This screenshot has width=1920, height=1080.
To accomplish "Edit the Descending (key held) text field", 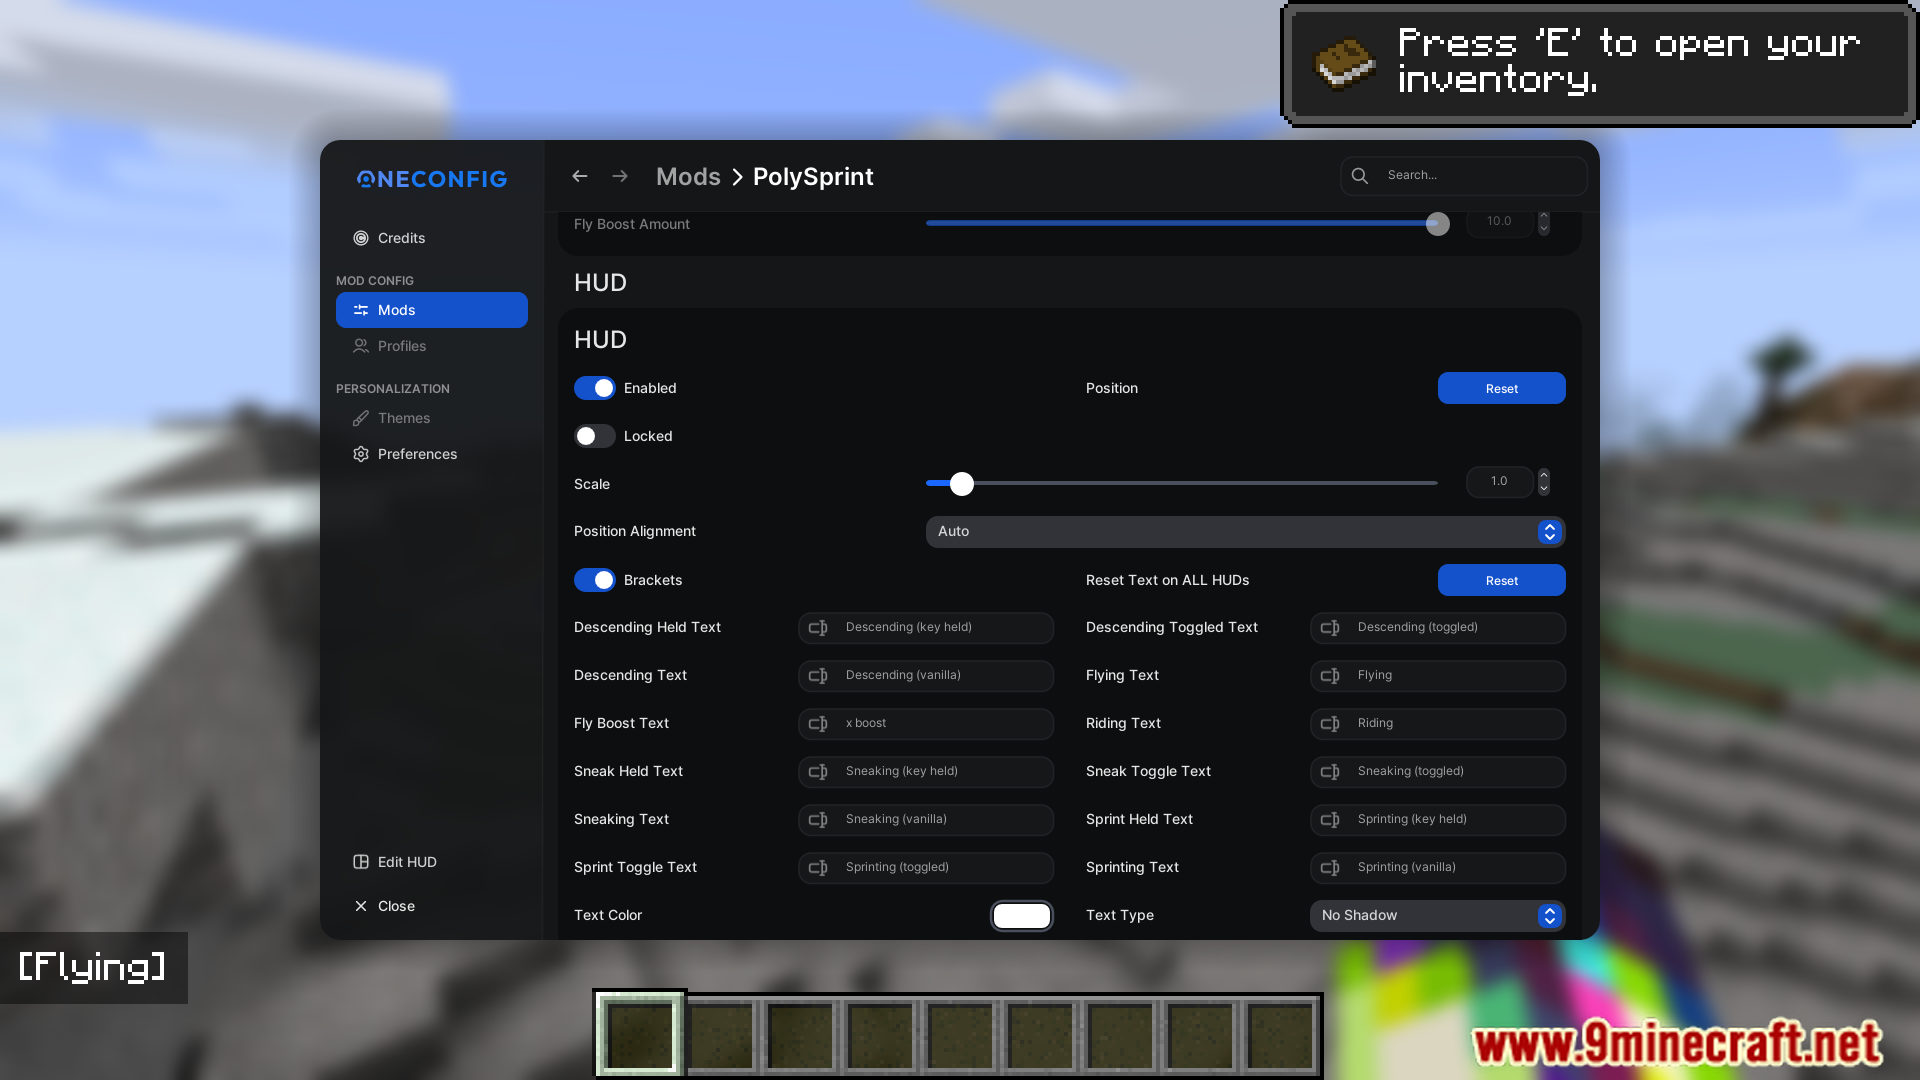I will (x=925, y=628).
